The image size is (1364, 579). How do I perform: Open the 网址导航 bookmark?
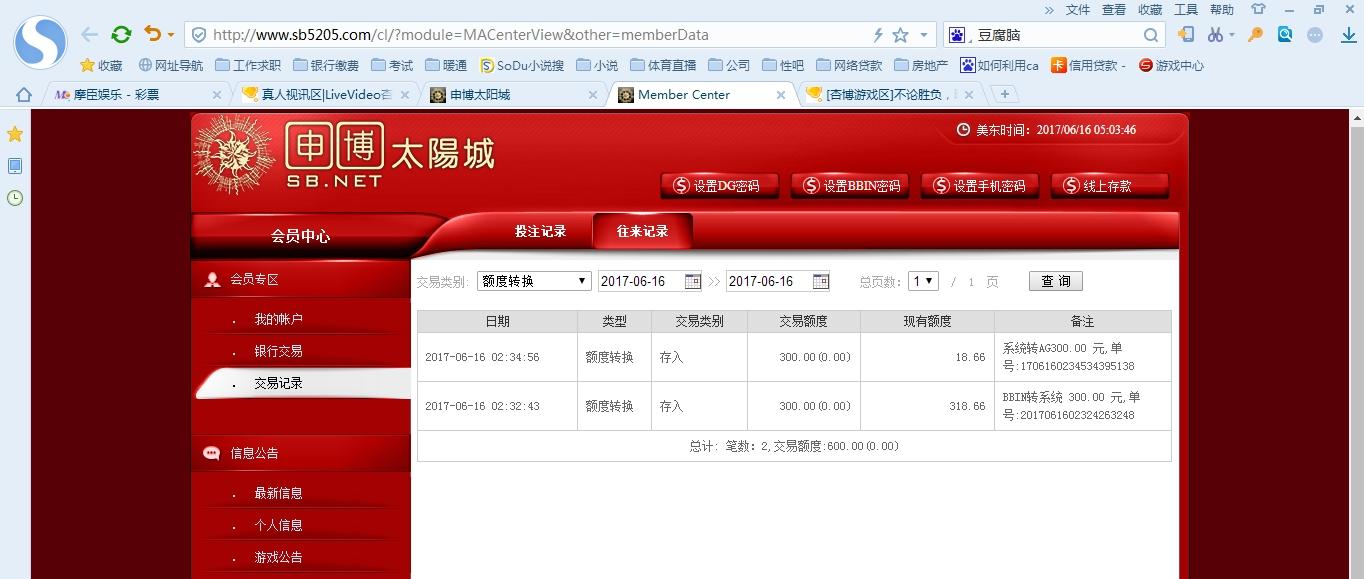point(171,65)
